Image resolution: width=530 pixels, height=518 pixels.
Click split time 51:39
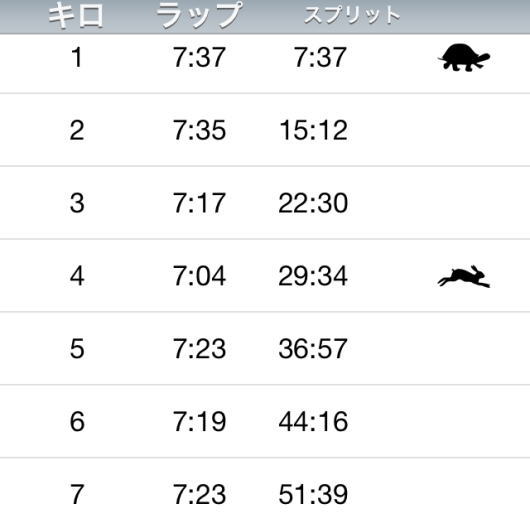pos(313,494)
